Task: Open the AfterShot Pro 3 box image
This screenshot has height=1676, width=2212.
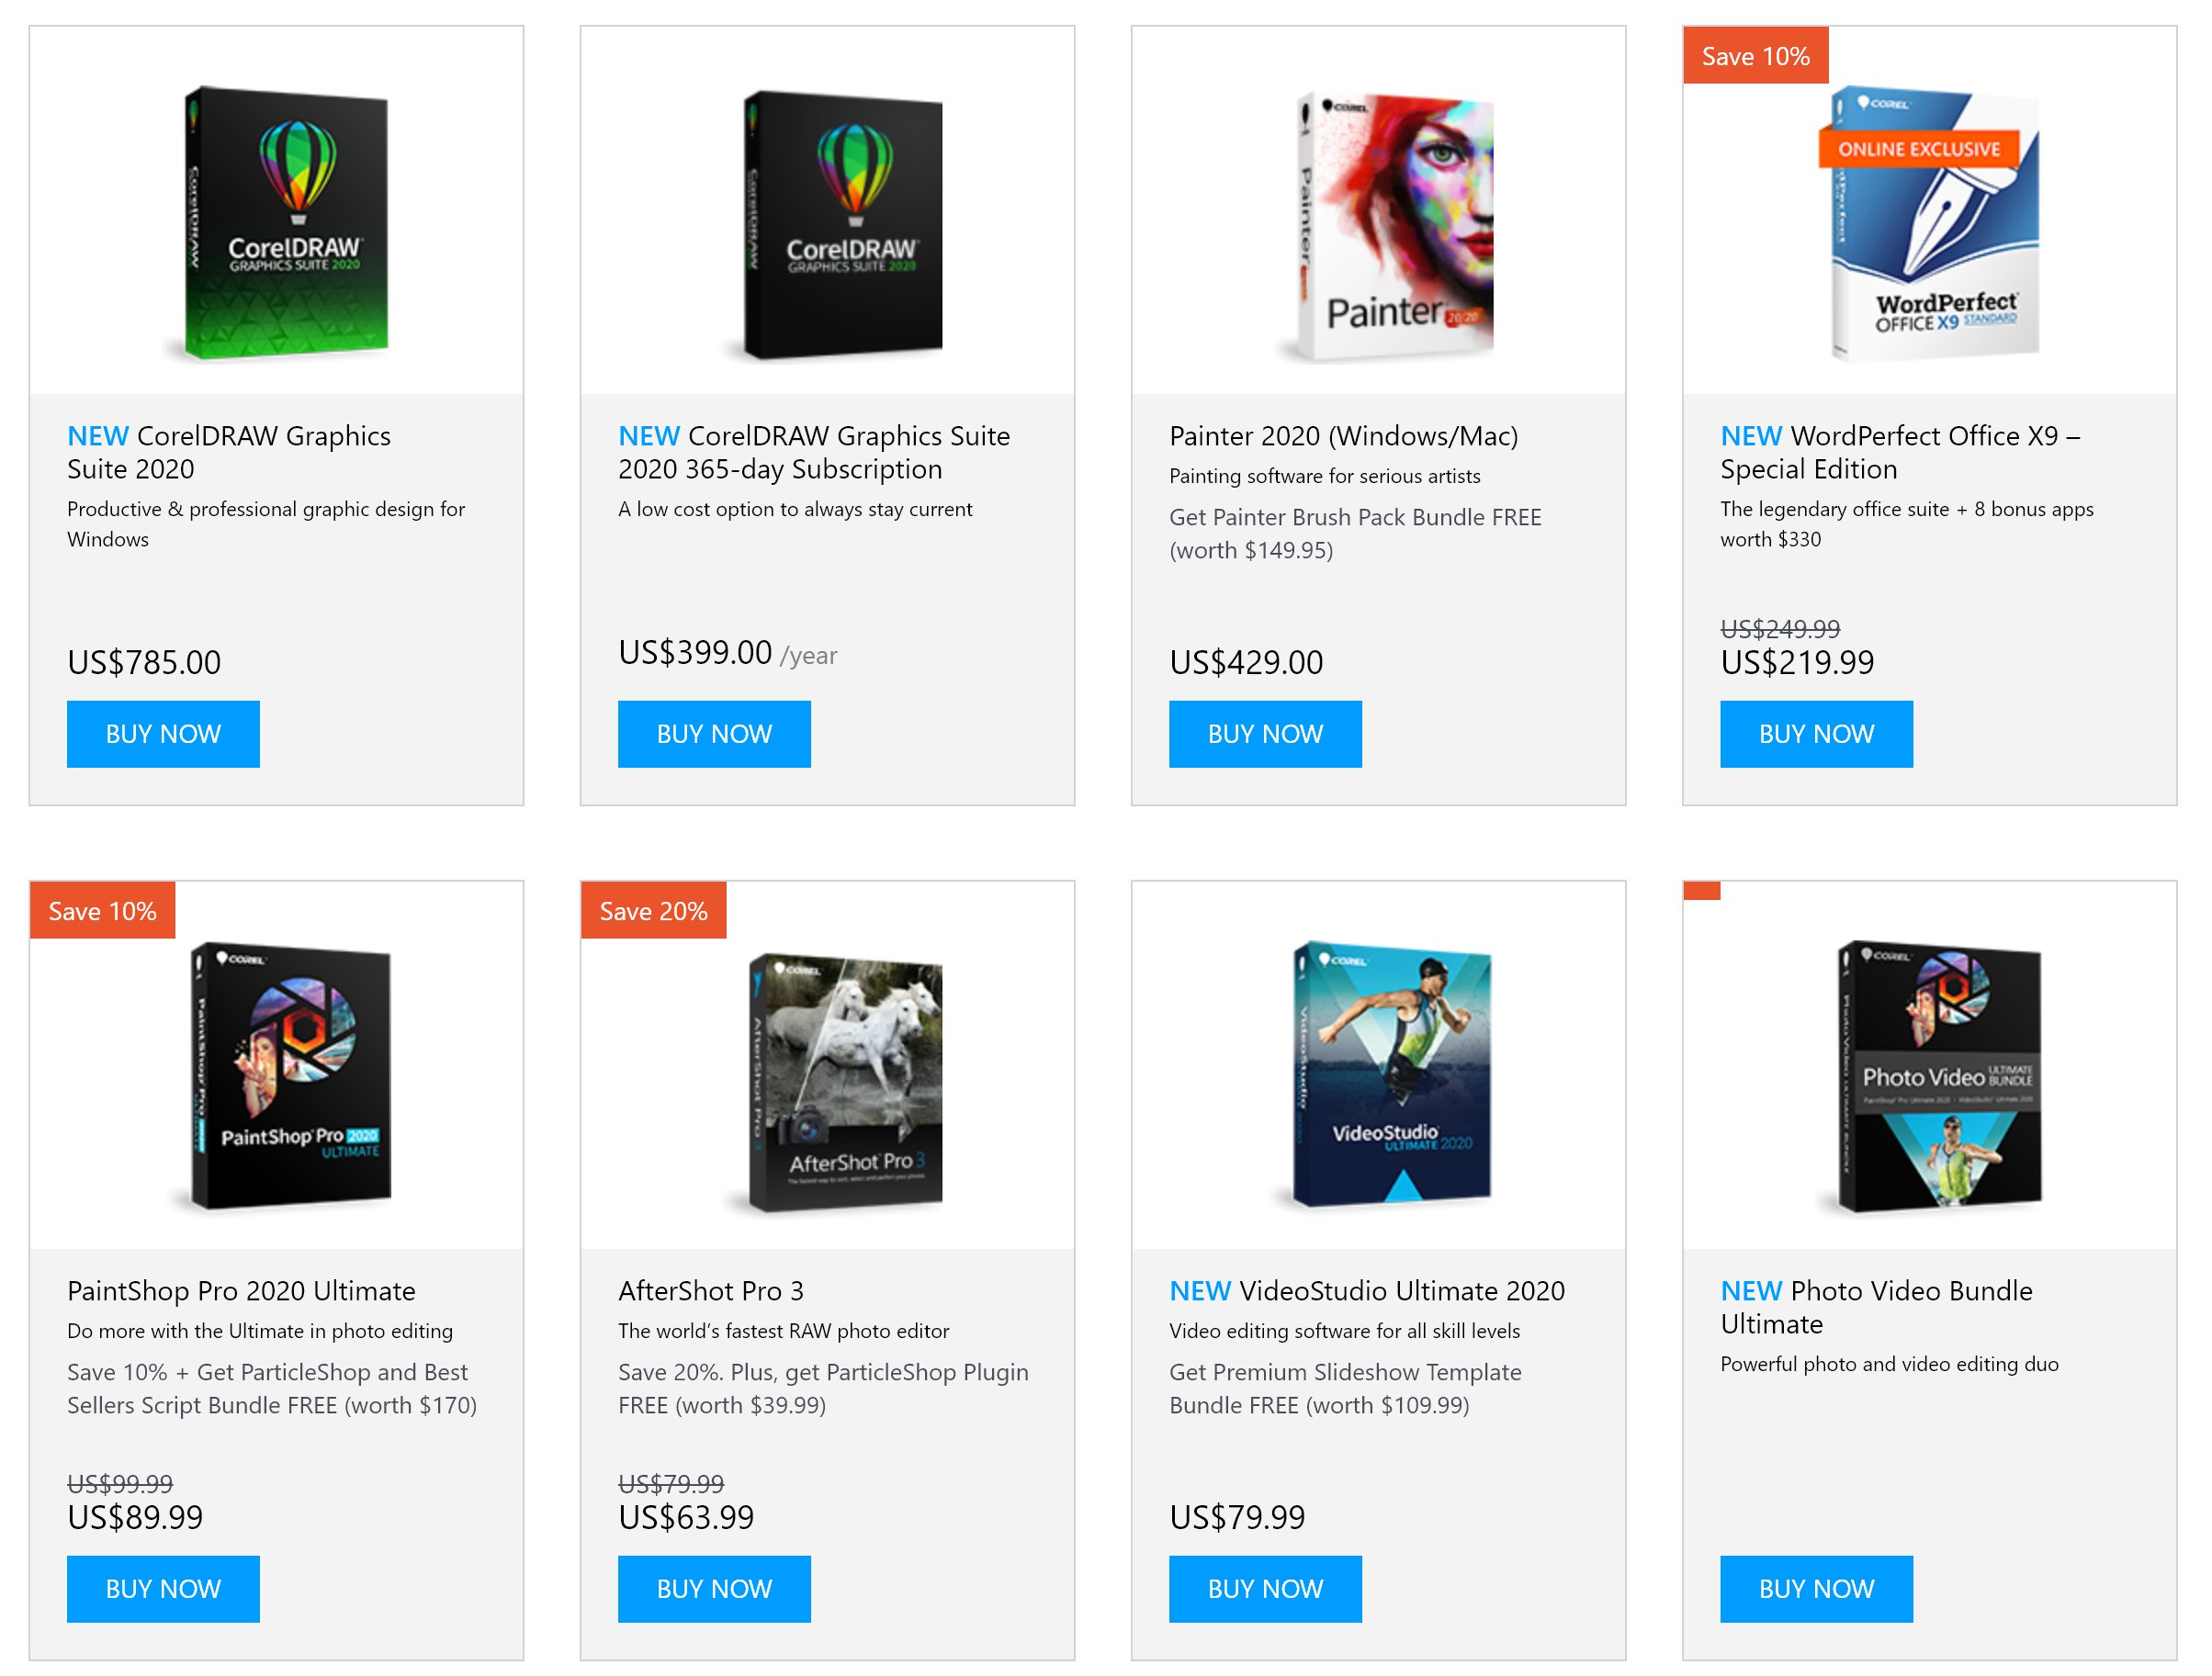Action: [x=845, y=1083]
